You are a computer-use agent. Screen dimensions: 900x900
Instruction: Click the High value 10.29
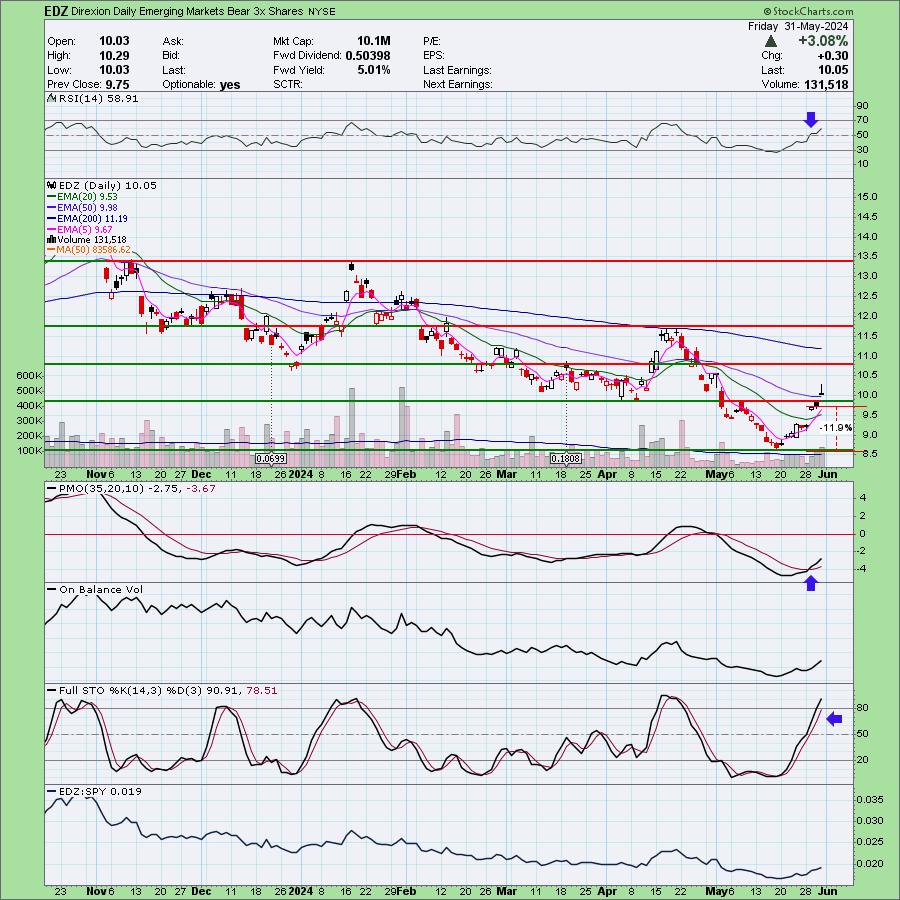[114, 56]
